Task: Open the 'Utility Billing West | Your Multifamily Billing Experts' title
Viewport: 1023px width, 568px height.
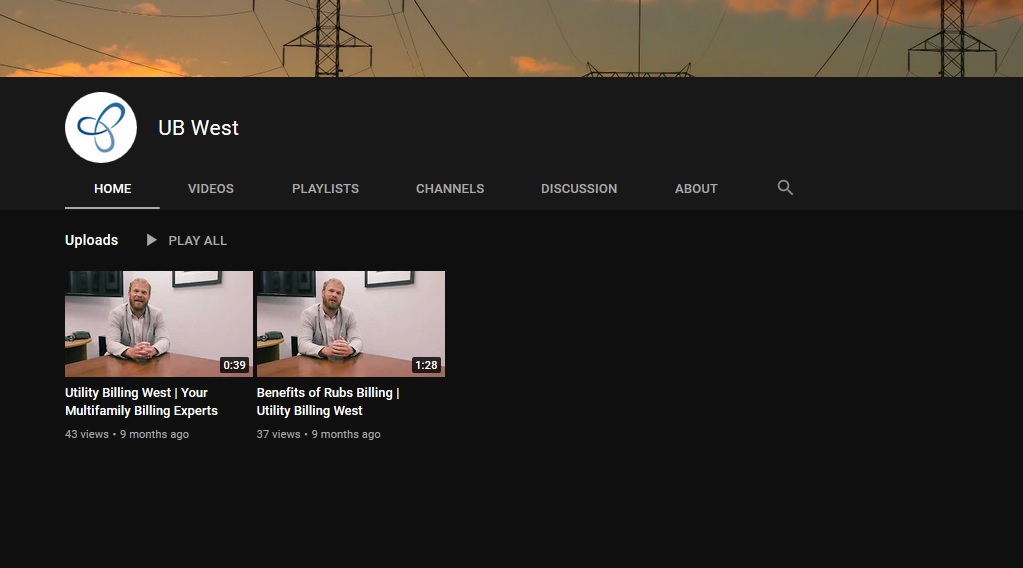Action: point(141,402)
